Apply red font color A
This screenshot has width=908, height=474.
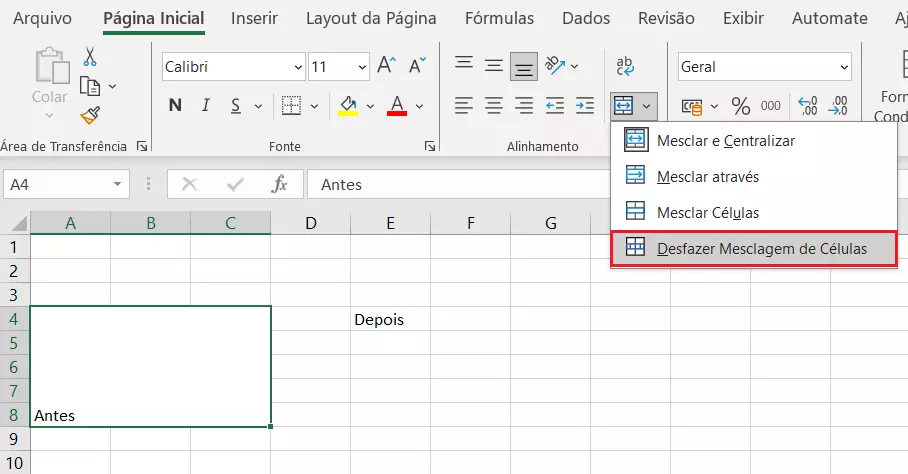pyautogui.click(x=397, y=105)
